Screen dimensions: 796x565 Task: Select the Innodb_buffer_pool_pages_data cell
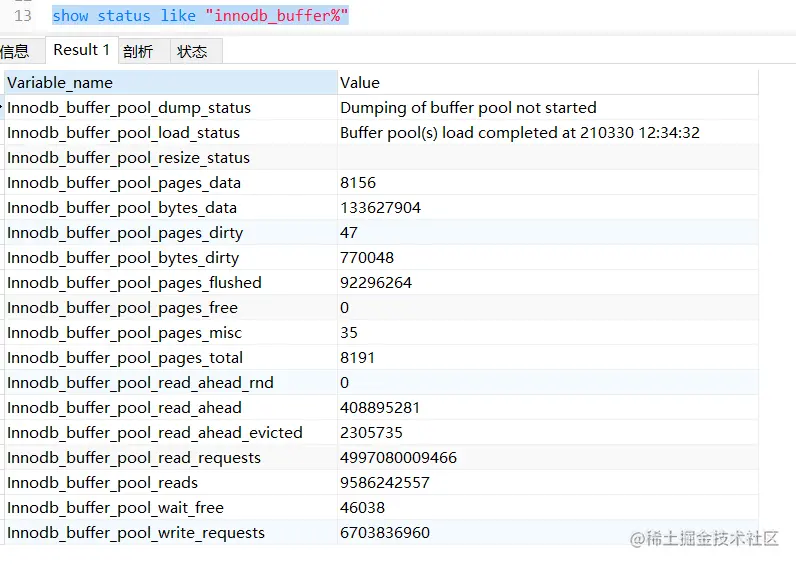point(171,183)
